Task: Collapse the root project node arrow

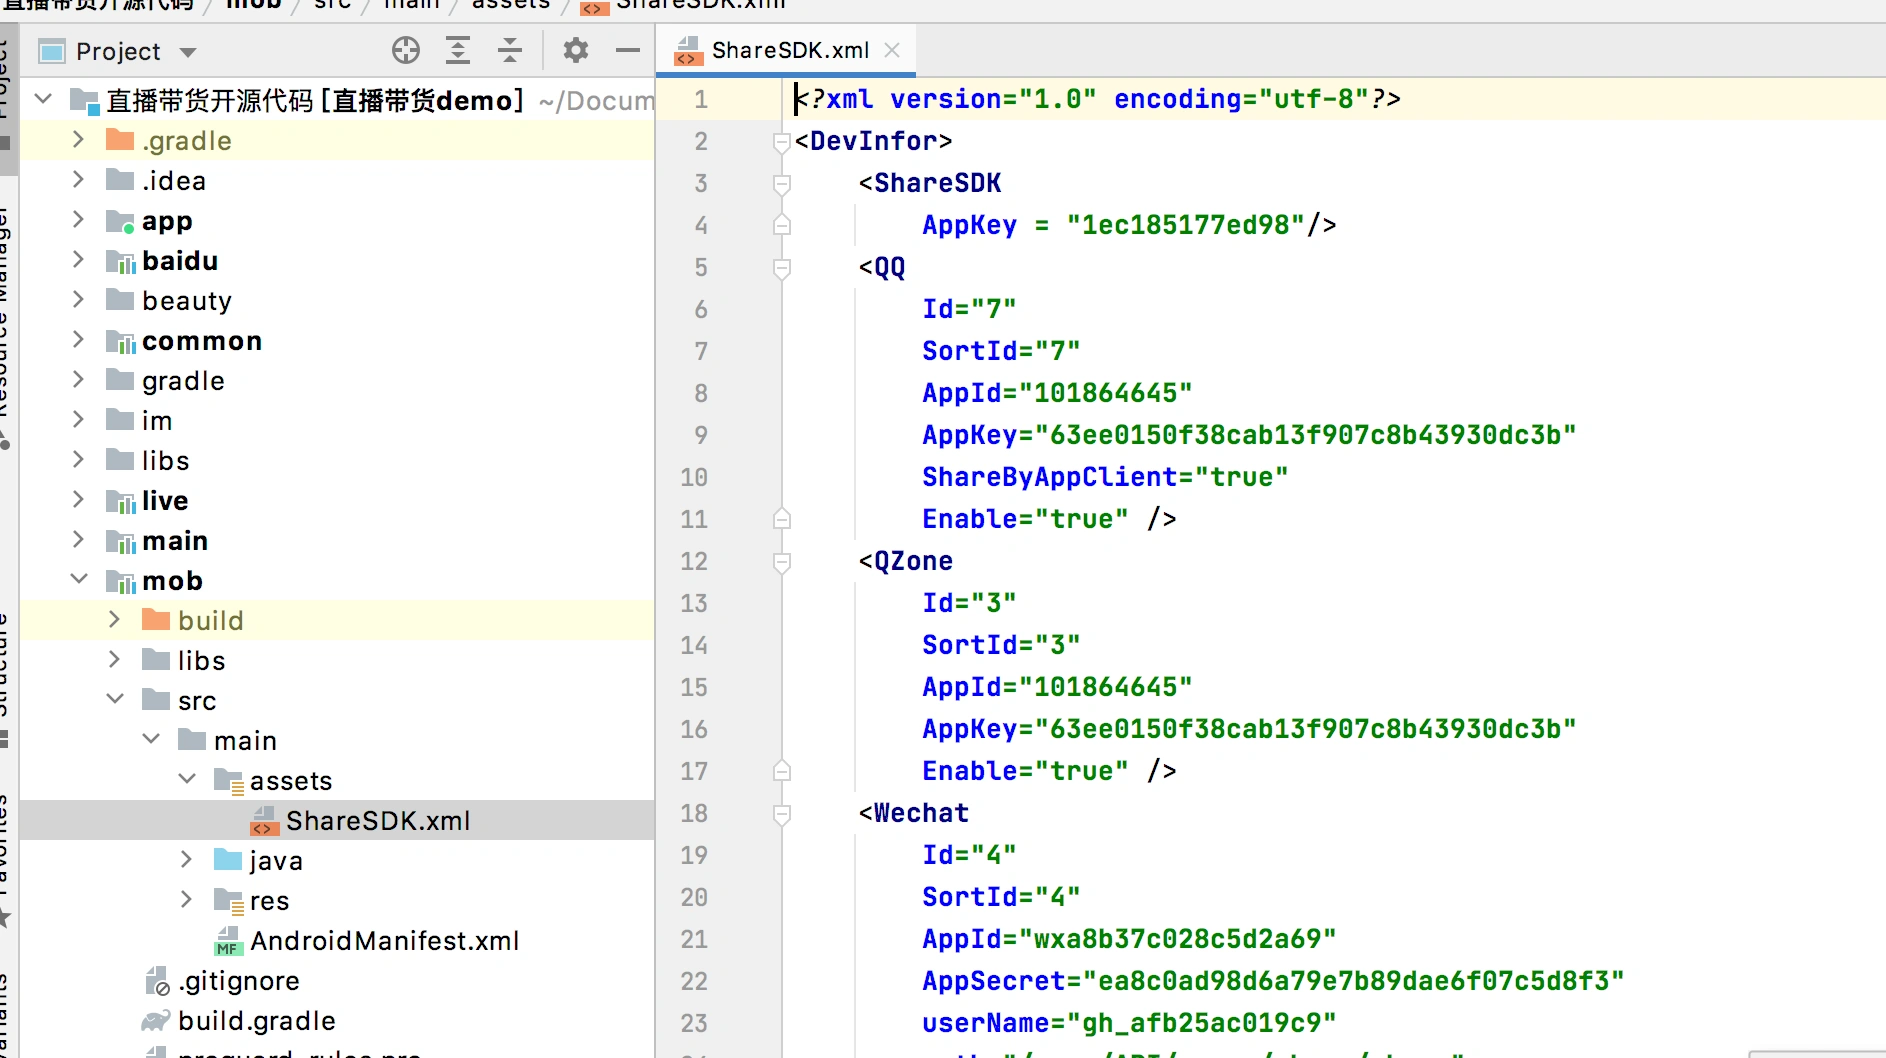Action: (43, 99)
